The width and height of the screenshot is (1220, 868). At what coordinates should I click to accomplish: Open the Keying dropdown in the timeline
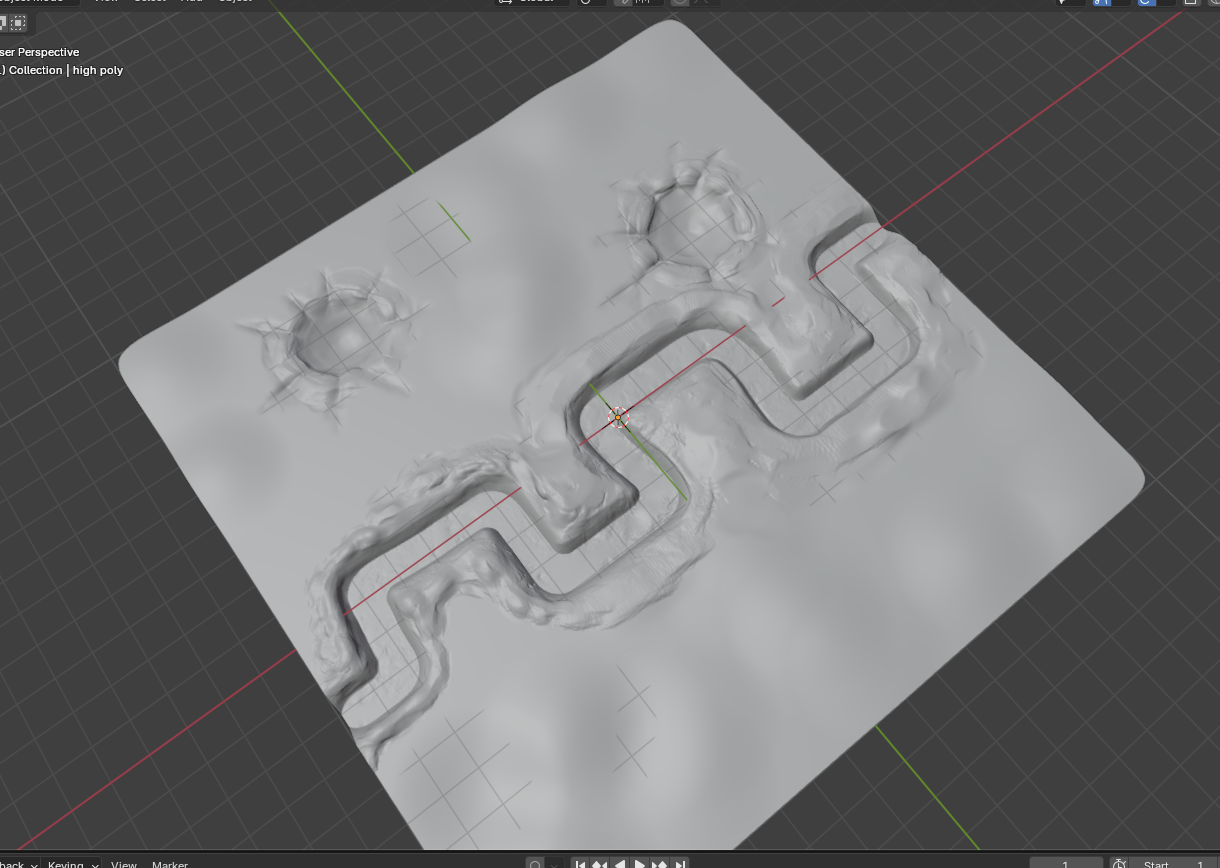click(72, 864)
